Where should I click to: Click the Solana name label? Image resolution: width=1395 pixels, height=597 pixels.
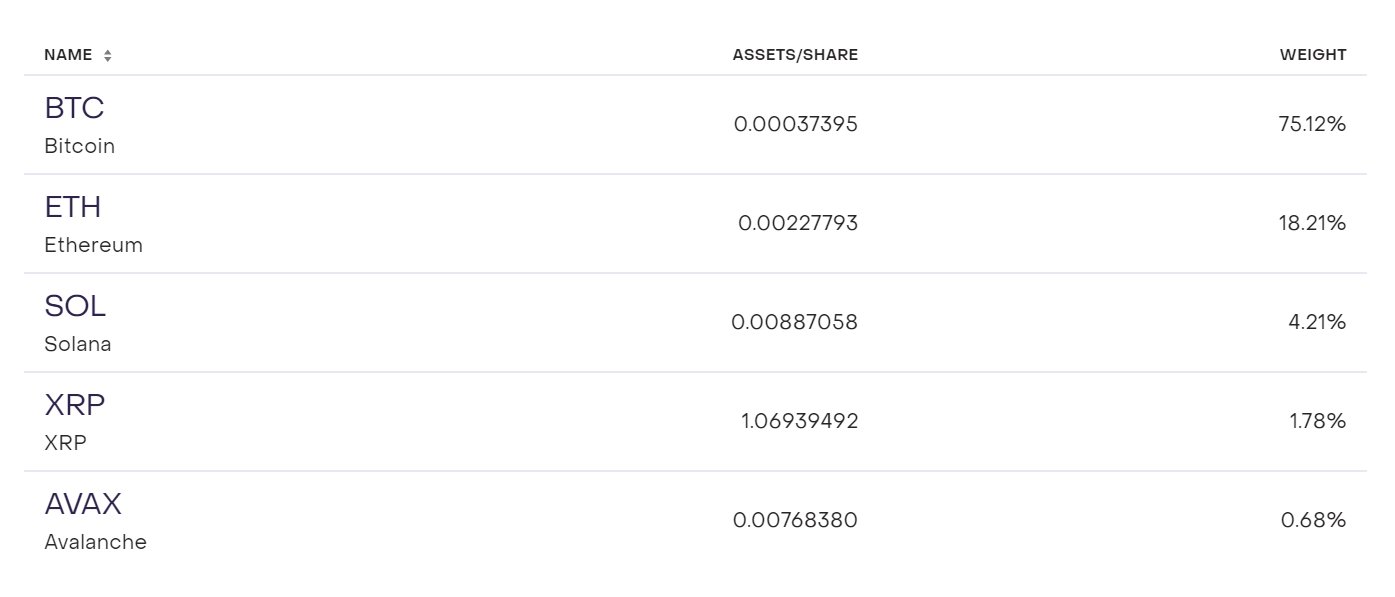[x=78, y=344]
